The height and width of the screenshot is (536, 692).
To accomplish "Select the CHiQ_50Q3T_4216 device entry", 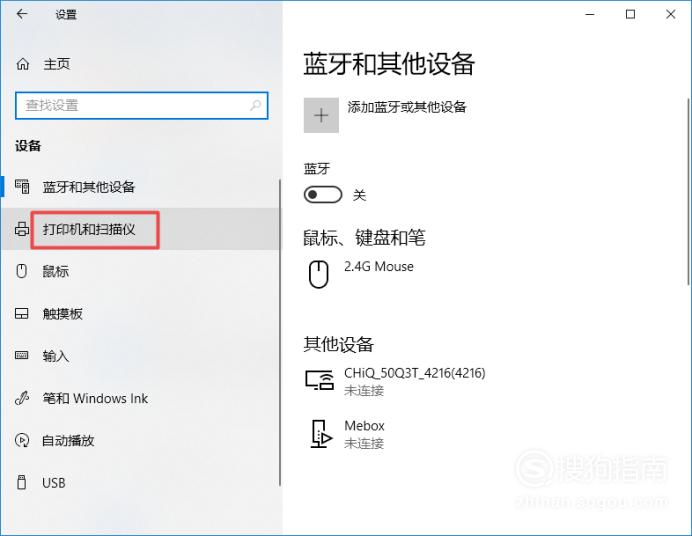I will tap(396, 381).
